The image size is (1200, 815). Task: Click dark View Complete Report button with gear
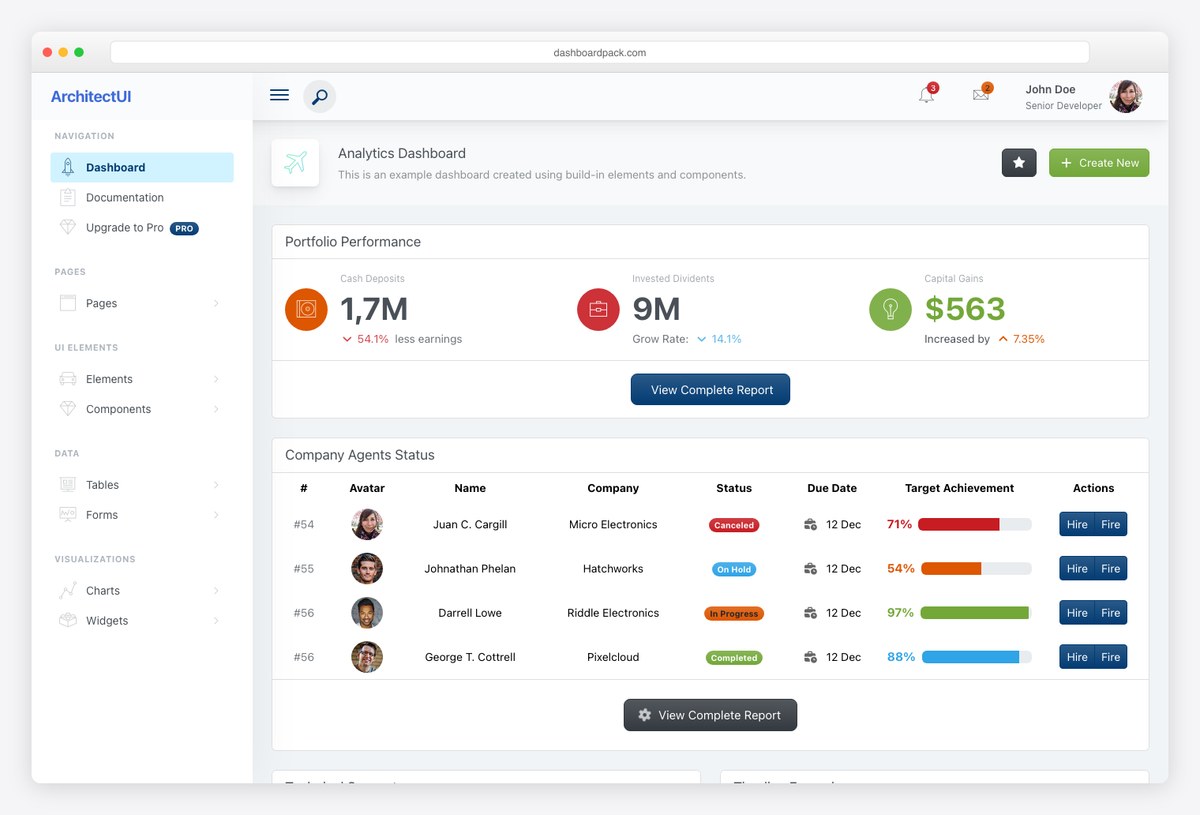[x=710, y=715]
